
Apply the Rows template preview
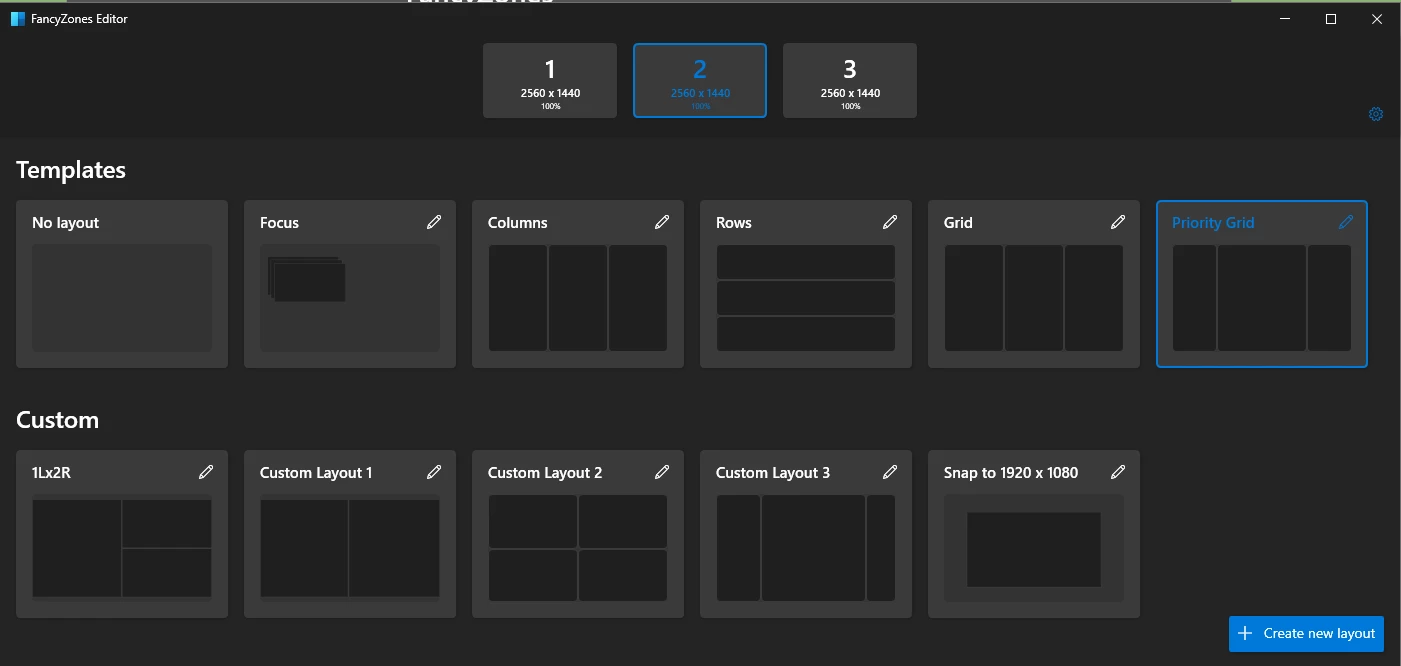tap(806, 298)
